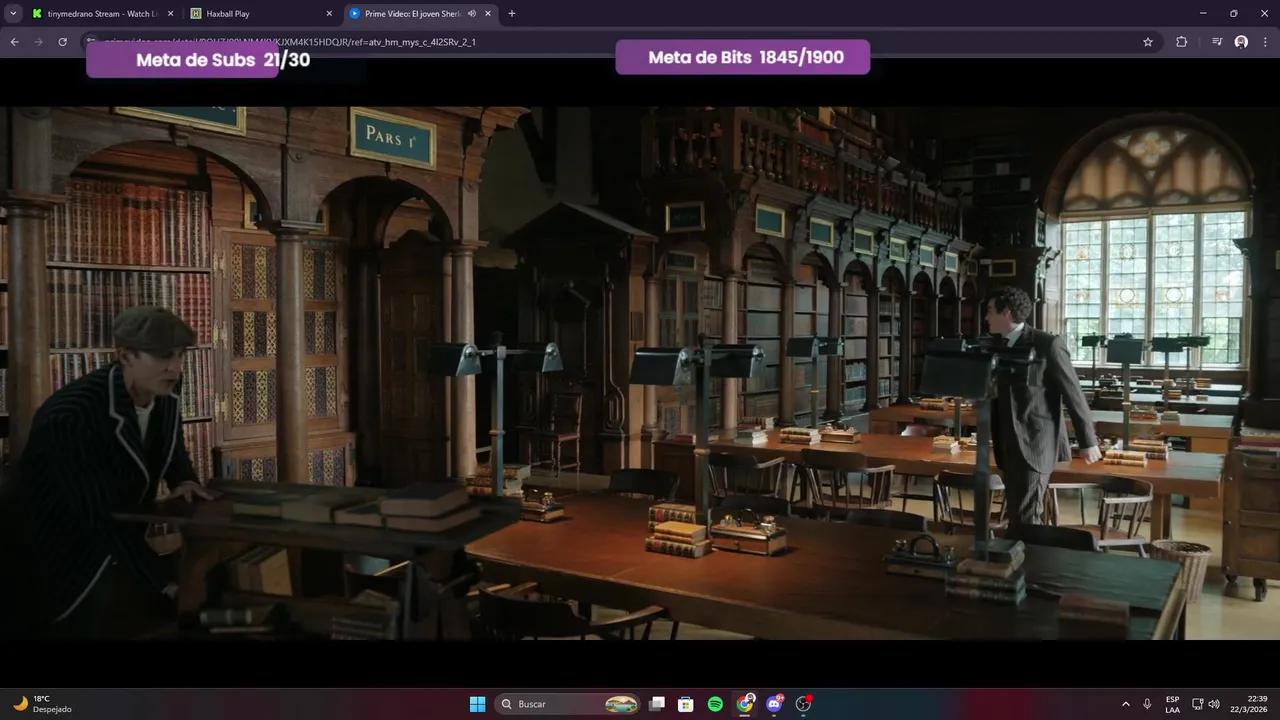
Task: Open a new browser tab
Action: (512, 14)
